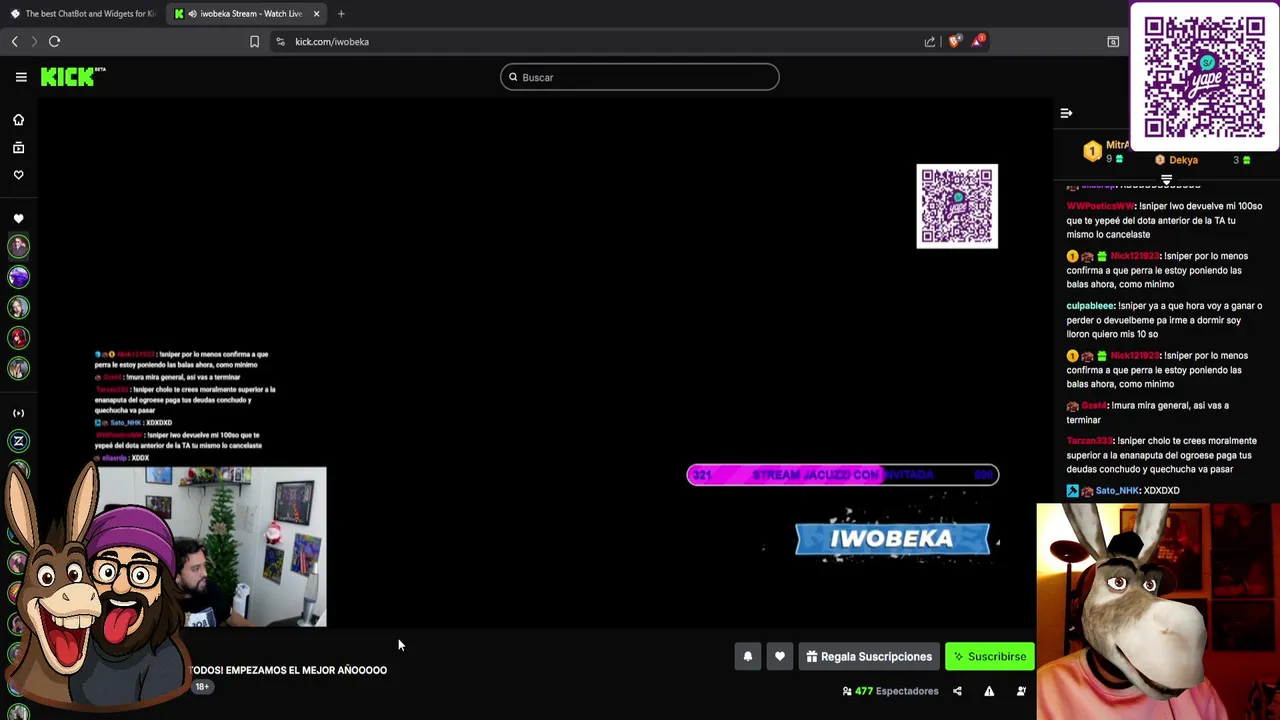The height and width of the screenshot is (720, 1280).
Task: Click the Dekya top gifter name
Action: tap(1183, 160)
